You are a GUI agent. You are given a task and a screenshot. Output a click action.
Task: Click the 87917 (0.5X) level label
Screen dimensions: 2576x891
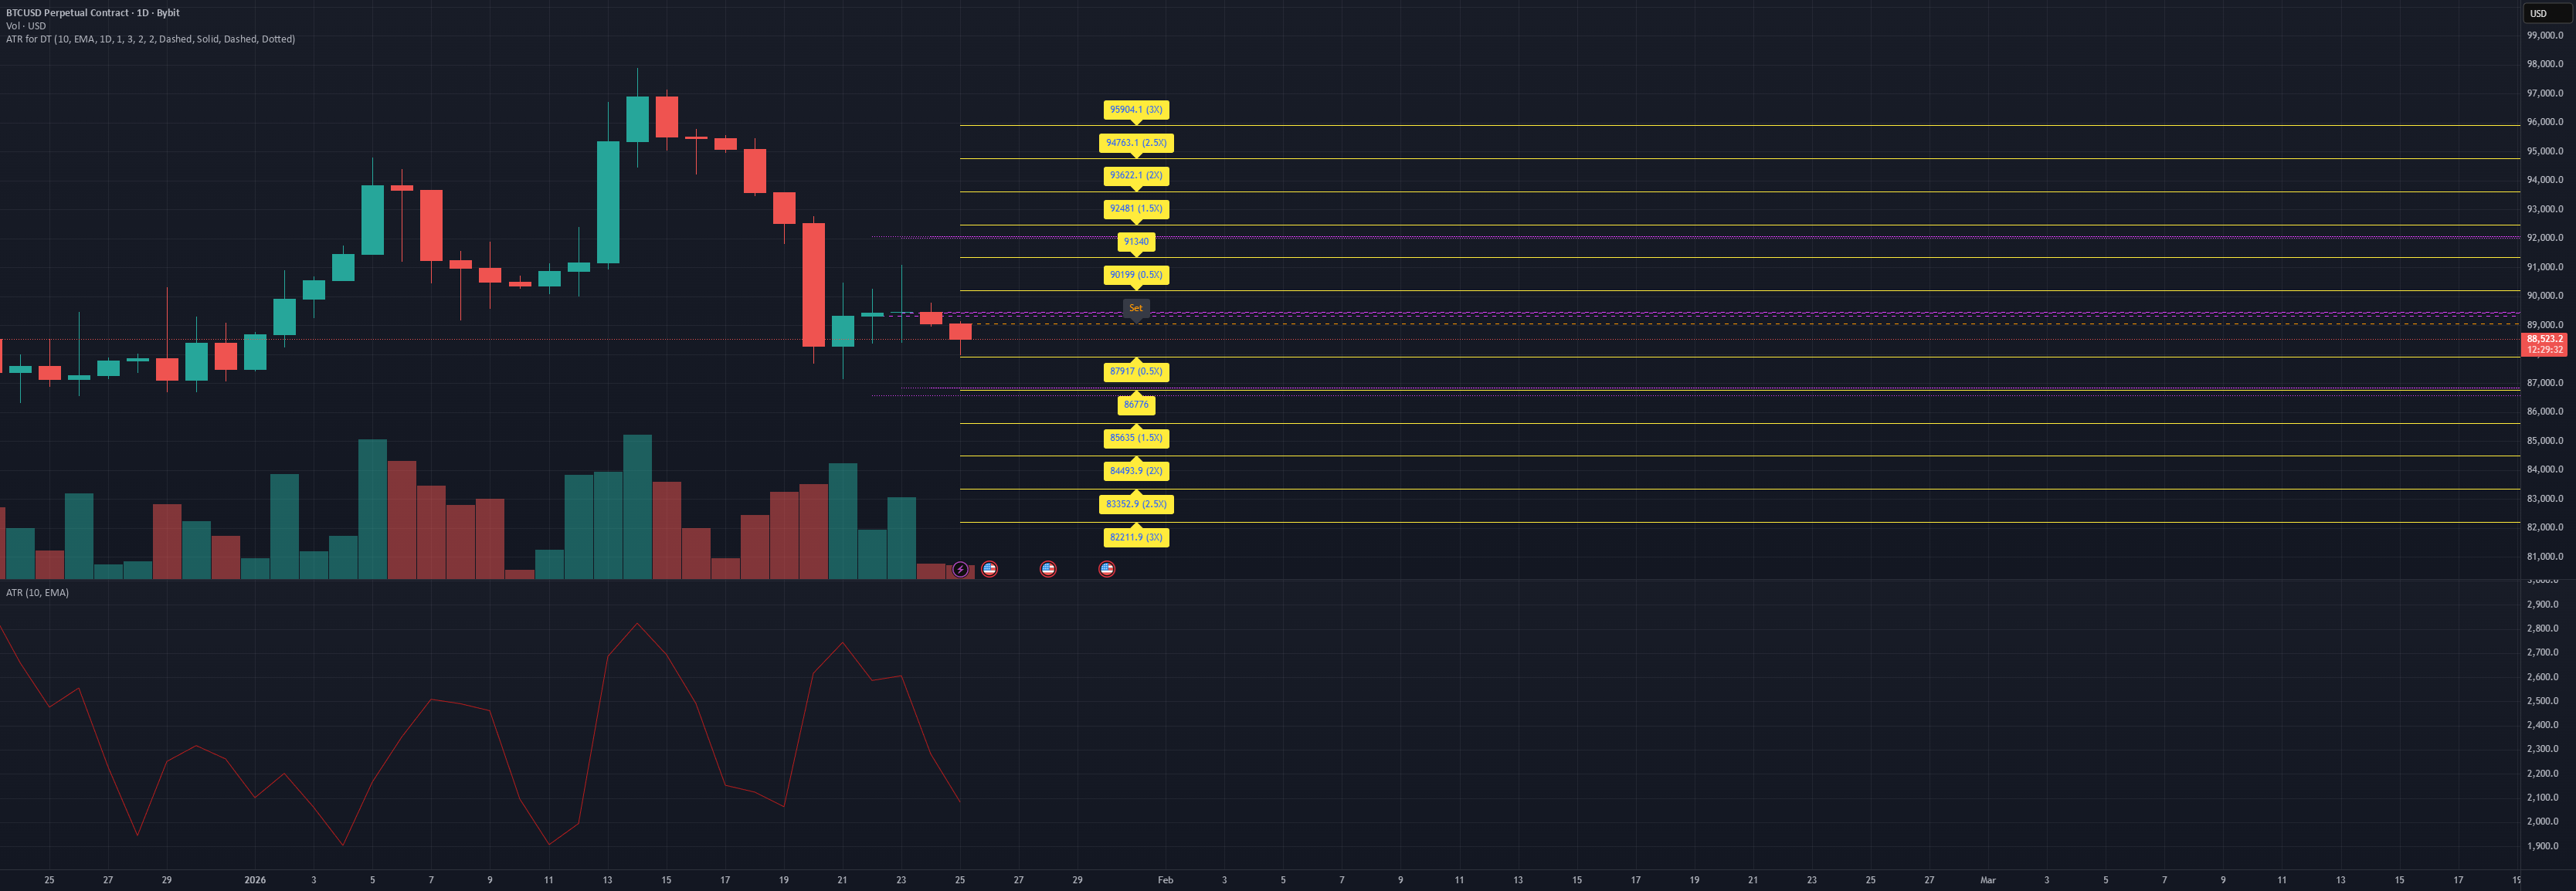point(1136,371)
